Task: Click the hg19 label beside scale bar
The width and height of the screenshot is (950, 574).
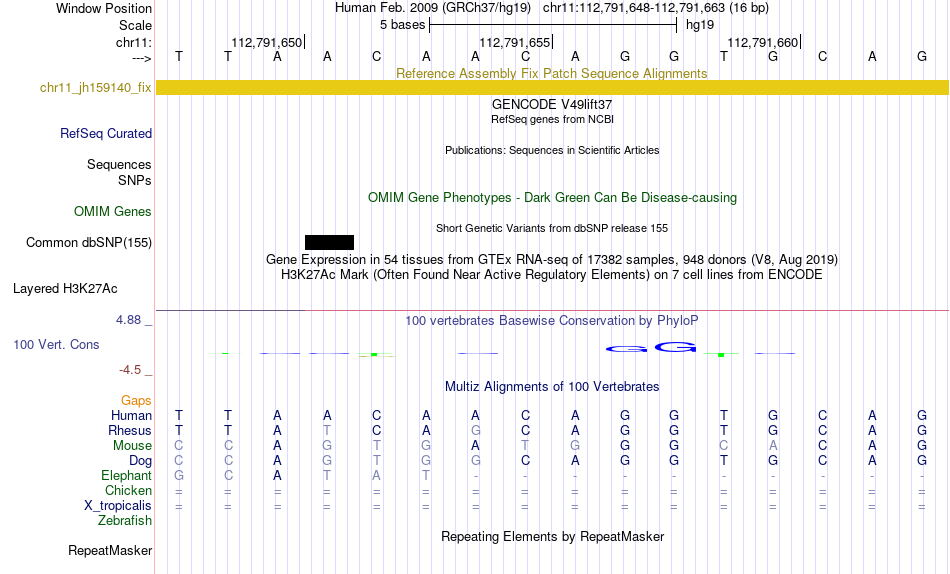Action: (x=700, y=25)
